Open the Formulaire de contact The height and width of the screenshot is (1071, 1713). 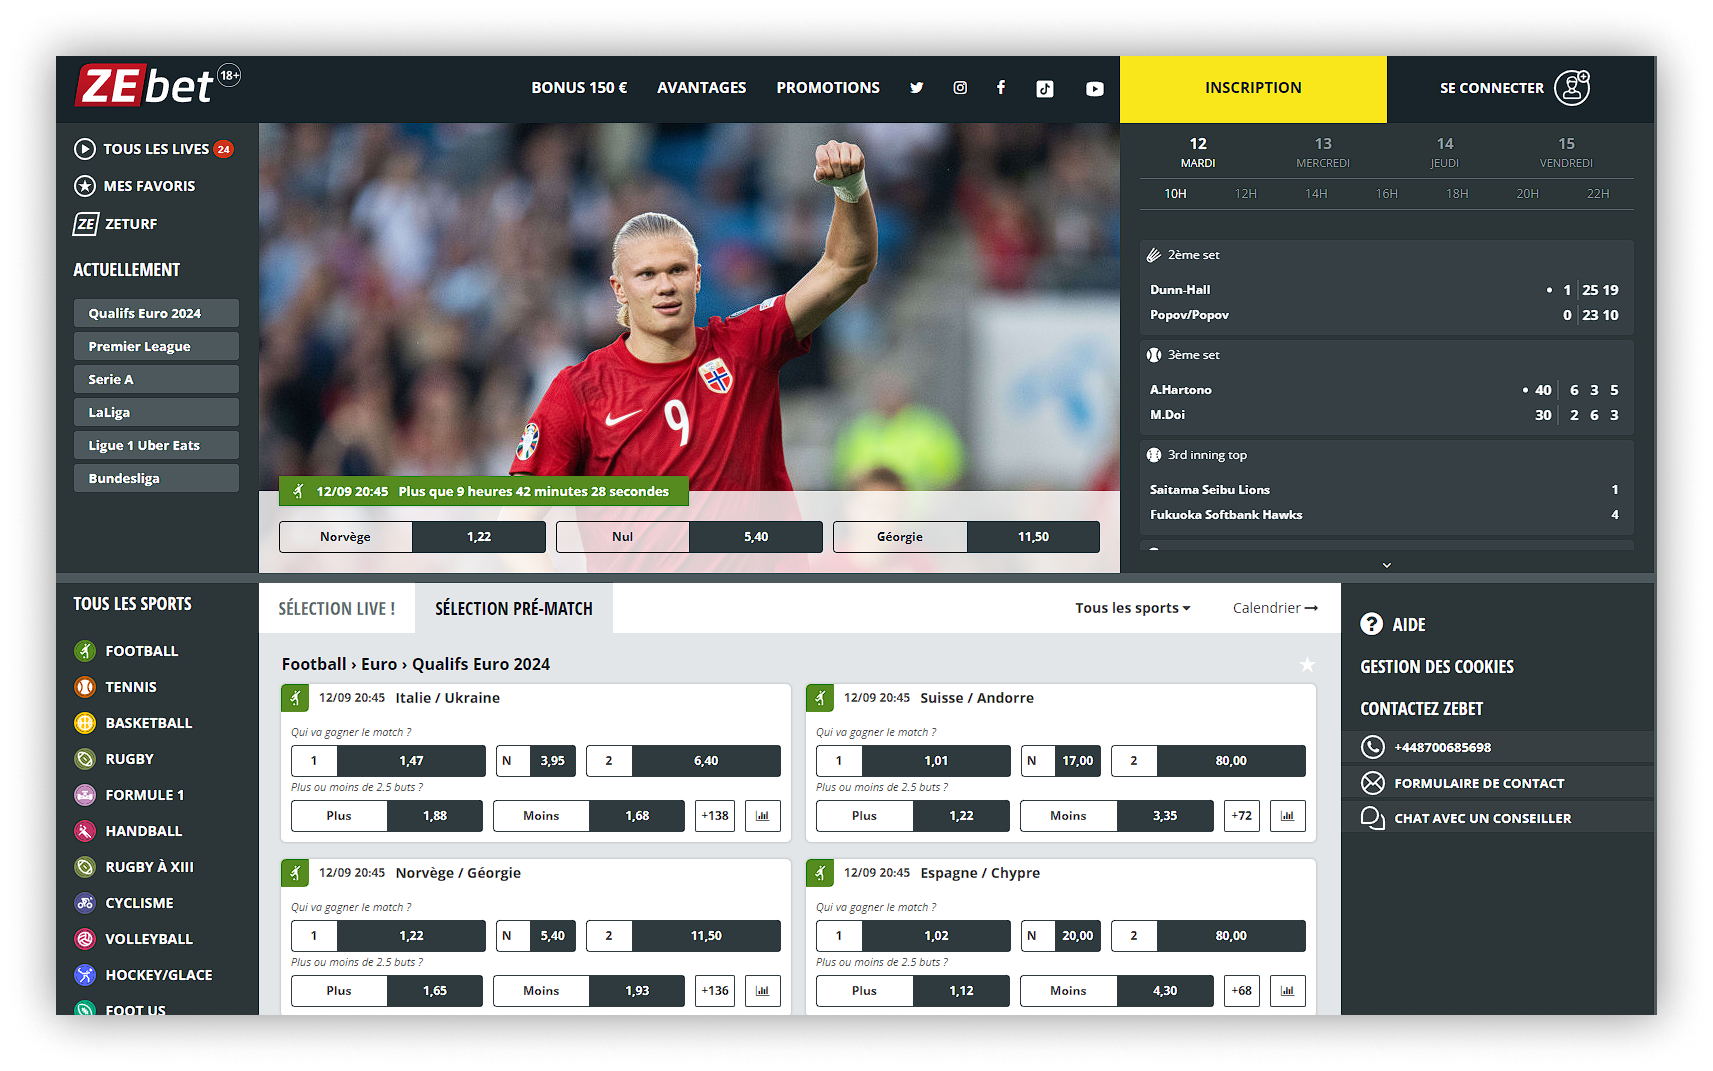click(x=1478, y=783)
